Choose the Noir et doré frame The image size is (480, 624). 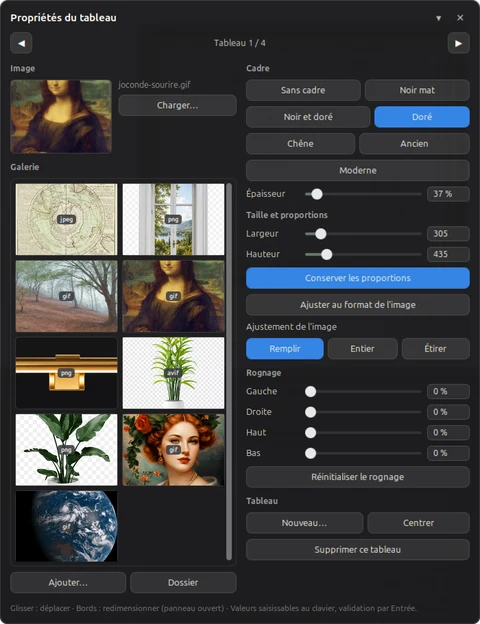point(308,117)
